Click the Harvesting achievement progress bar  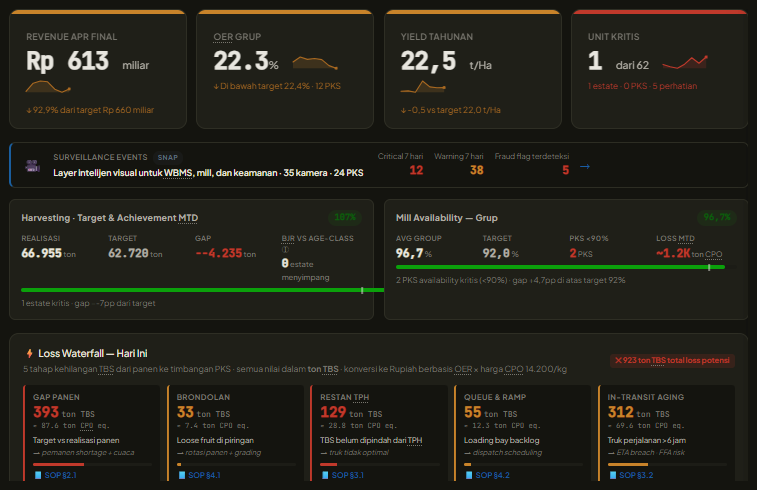click(203, 290)
